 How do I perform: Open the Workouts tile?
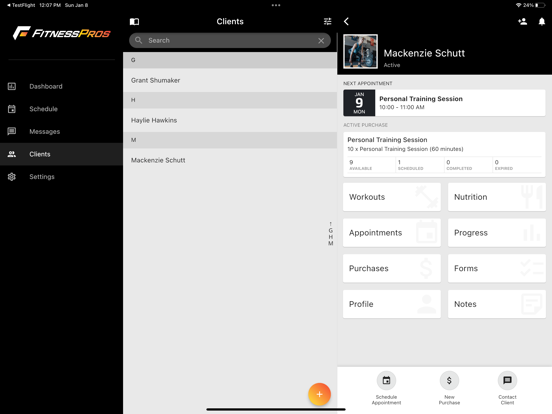[x=392, y=197]
